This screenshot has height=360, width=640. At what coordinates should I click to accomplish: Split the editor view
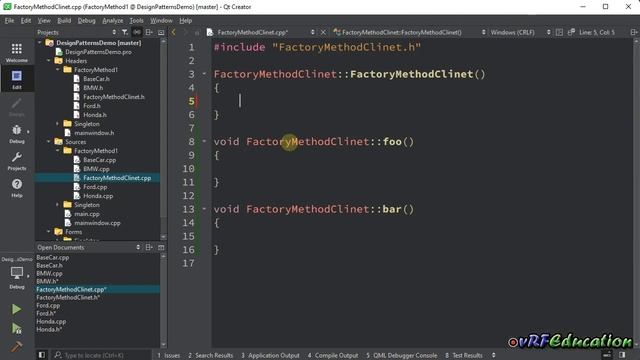(634, 32)
